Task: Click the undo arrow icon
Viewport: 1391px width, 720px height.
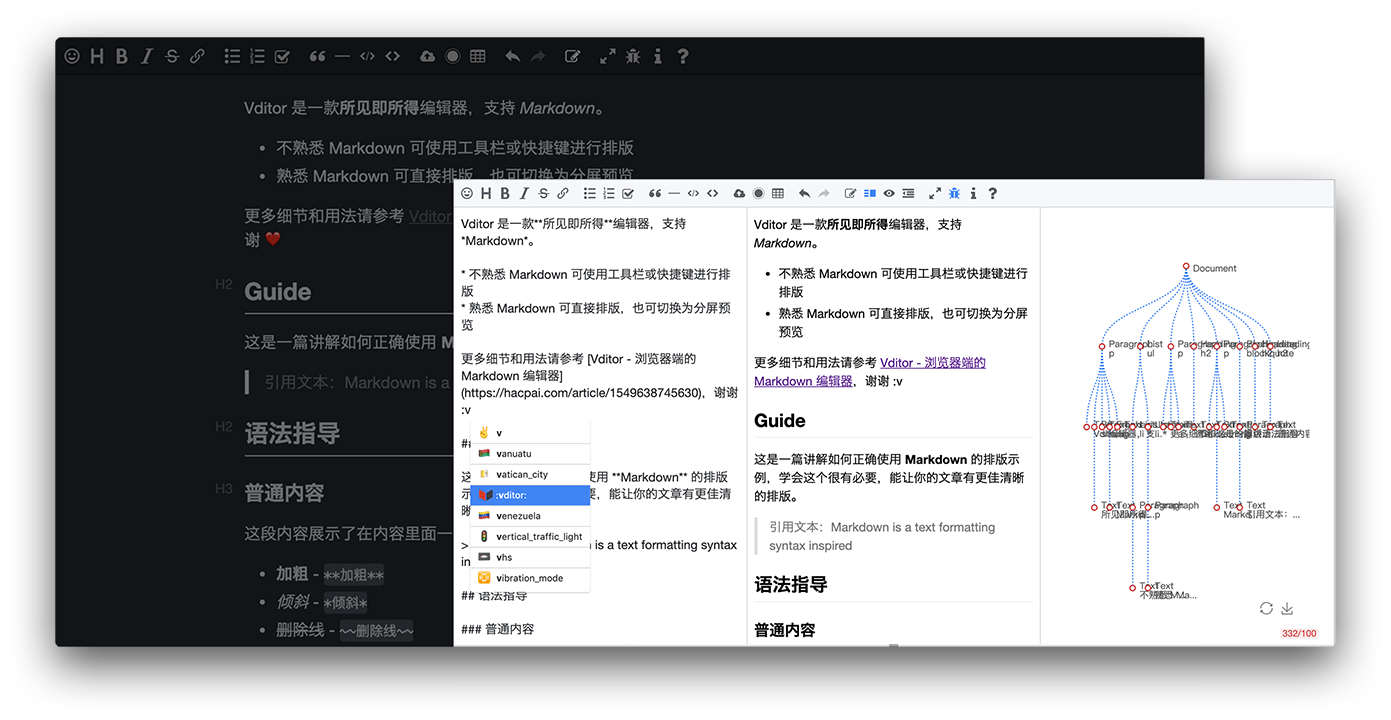Action: [x=804, y=193]
